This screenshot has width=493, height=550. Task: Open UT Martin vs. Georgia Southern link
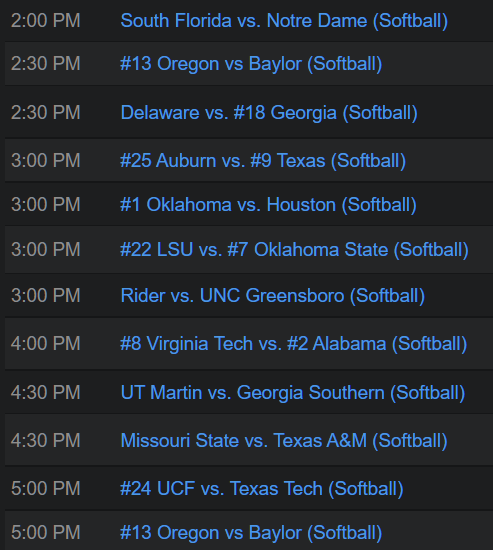click(293, 393)
